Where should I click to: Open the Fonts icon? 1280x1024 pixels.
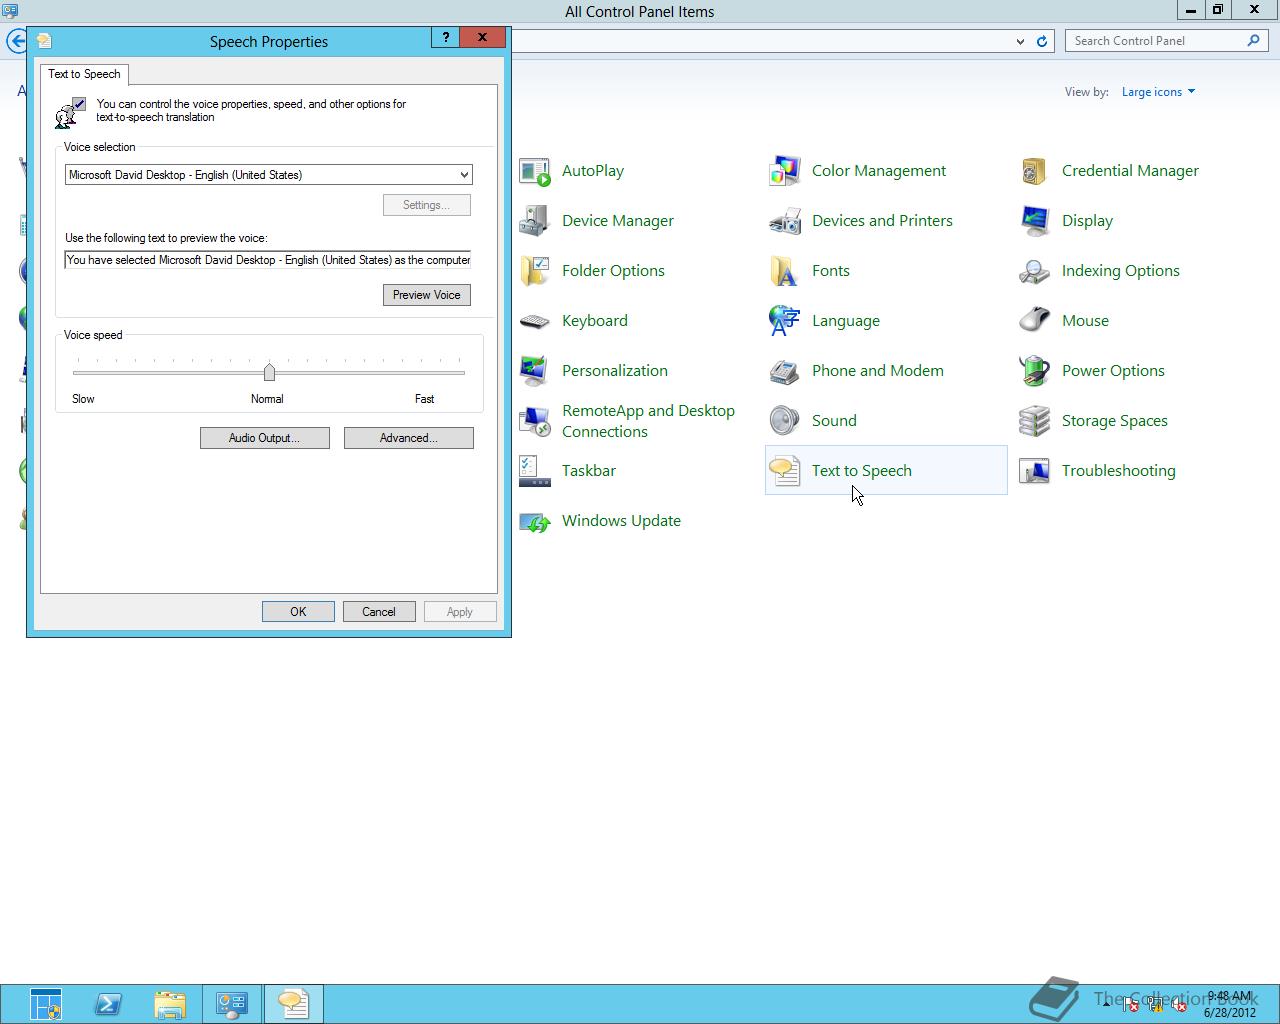(x=785, y=271)
